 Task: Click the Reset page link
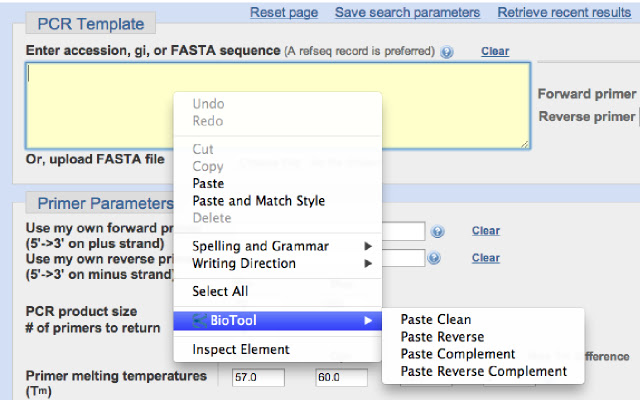pyautogui.click(x=284, y=13)
